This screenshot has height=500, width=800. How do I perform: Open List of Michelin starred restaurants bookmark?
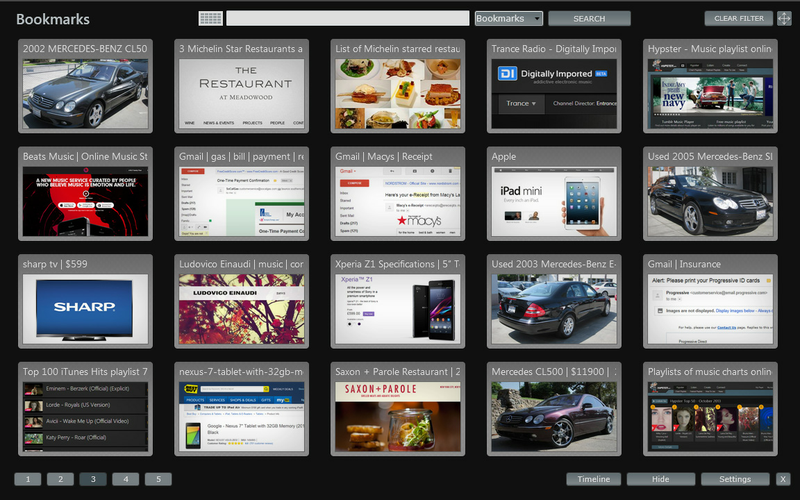click(x=397, y=86)
